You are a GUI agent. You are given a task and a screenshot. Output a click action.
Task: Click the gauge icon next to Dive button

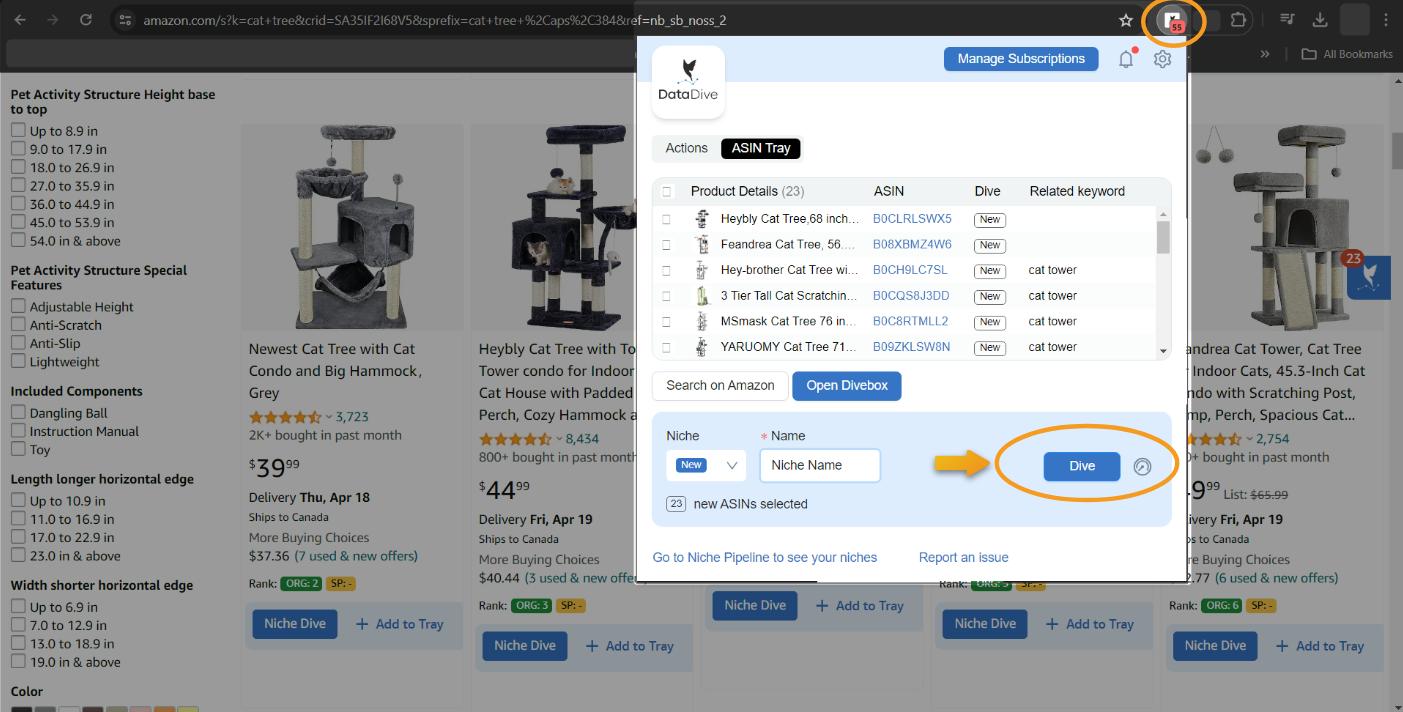coord(1142,466)
